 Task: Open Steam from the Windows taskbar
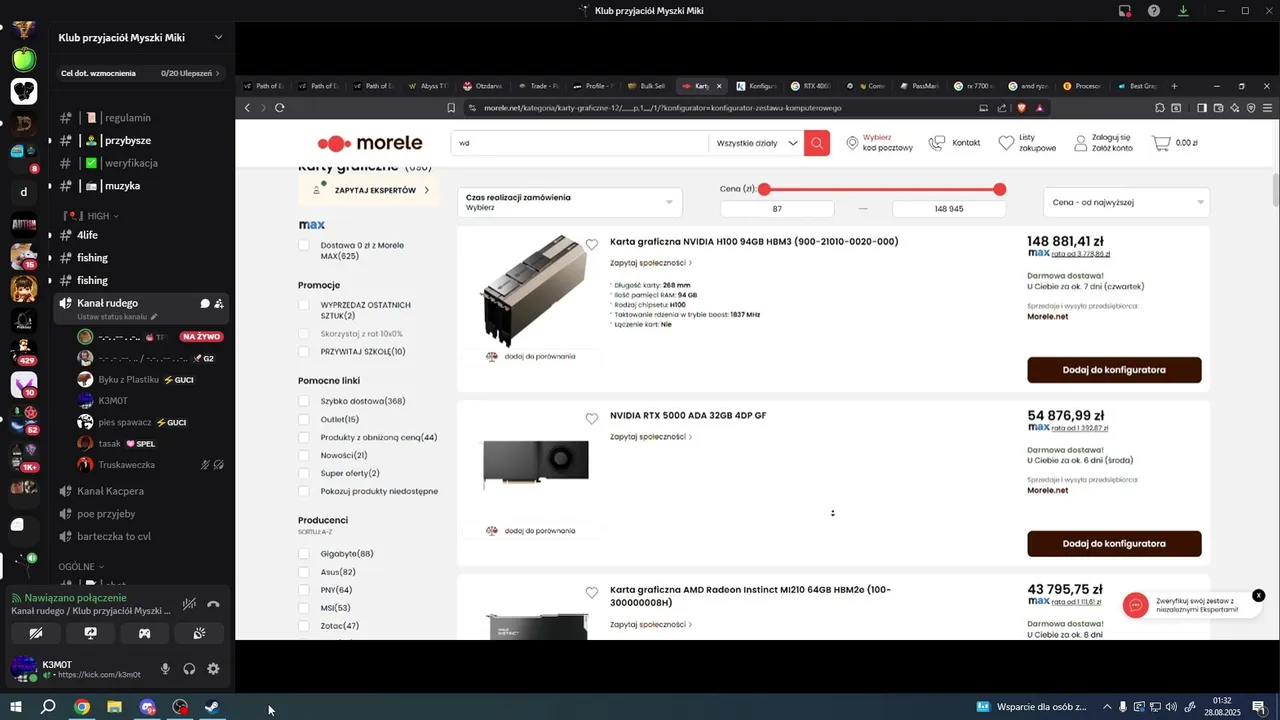tap(213, 707)
